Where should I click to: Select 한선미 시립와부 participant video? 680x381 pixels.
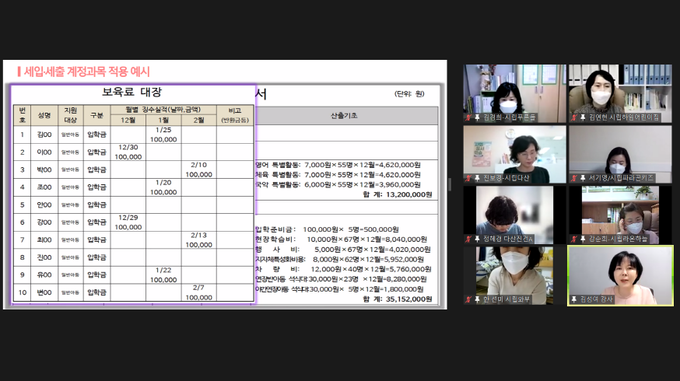click(515, 276)
